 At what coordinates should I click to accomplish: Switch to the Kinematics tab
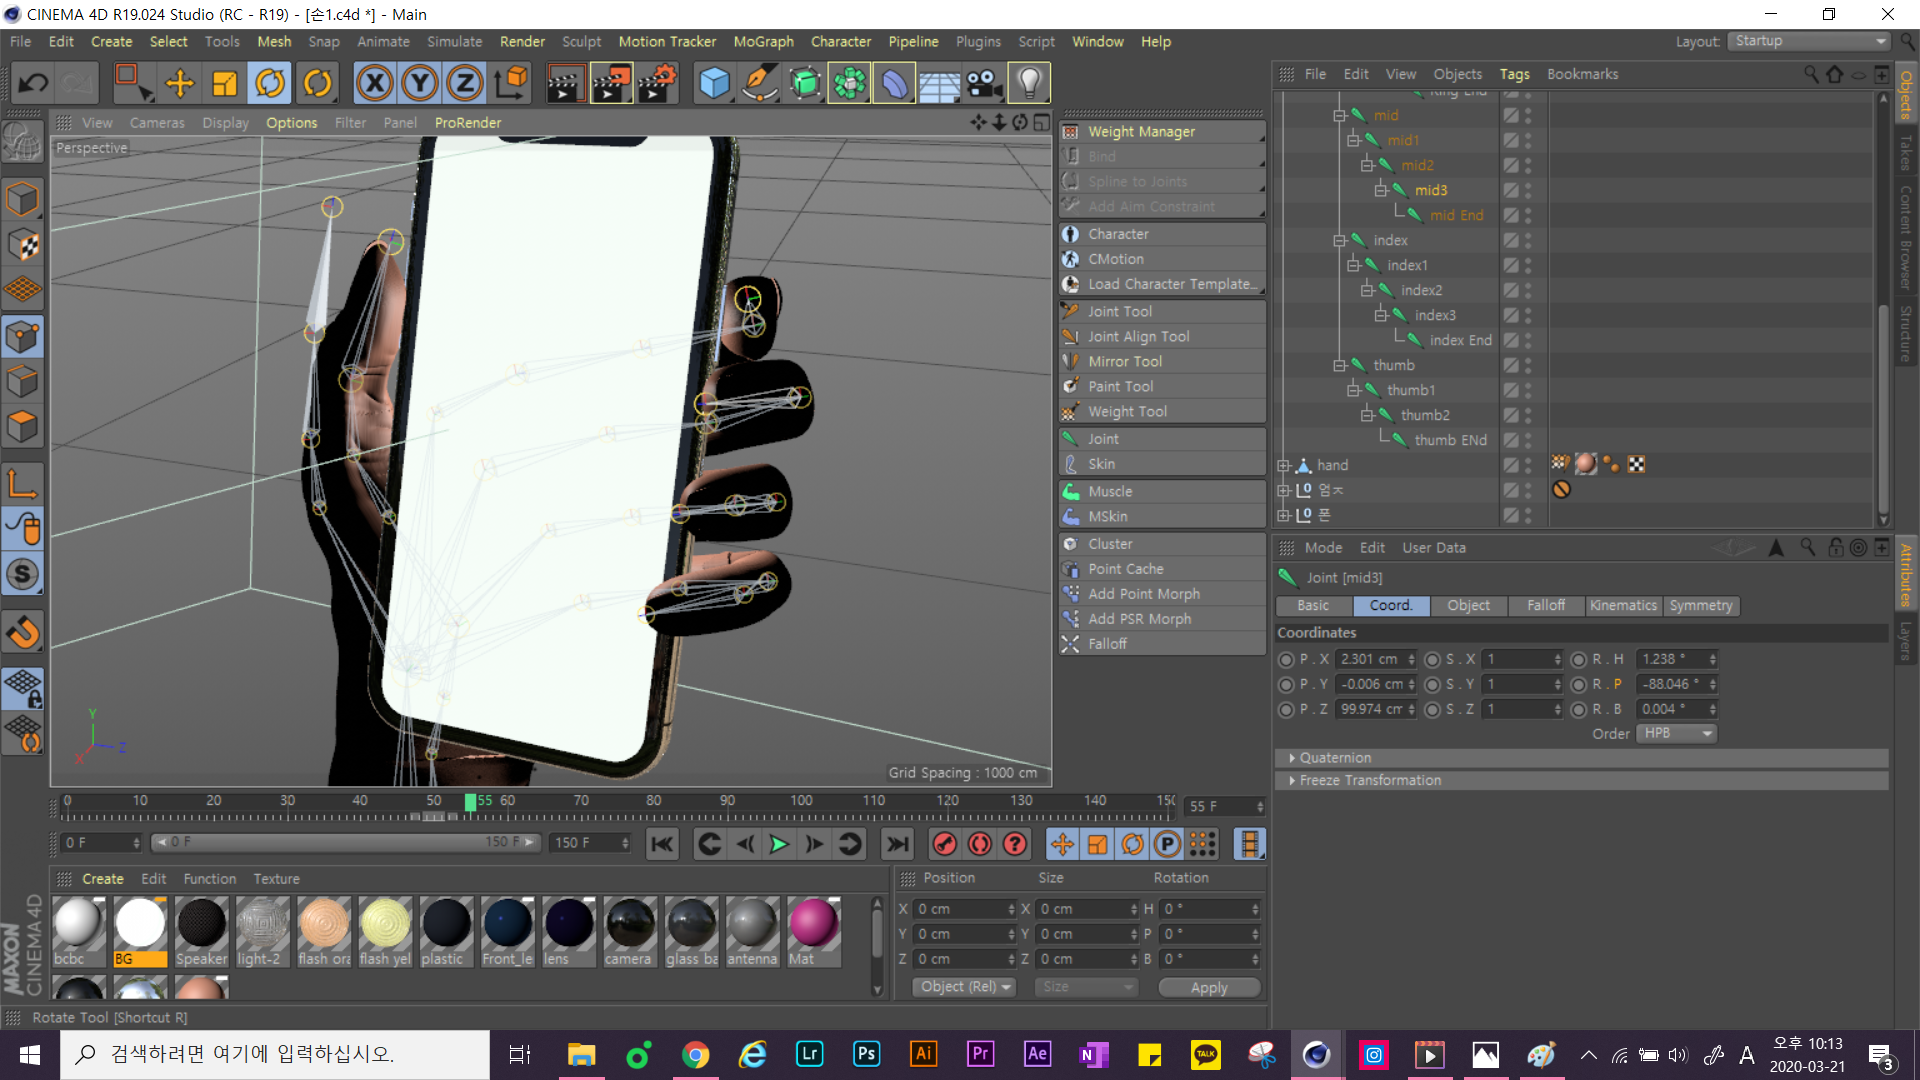tap(1622, 605)
